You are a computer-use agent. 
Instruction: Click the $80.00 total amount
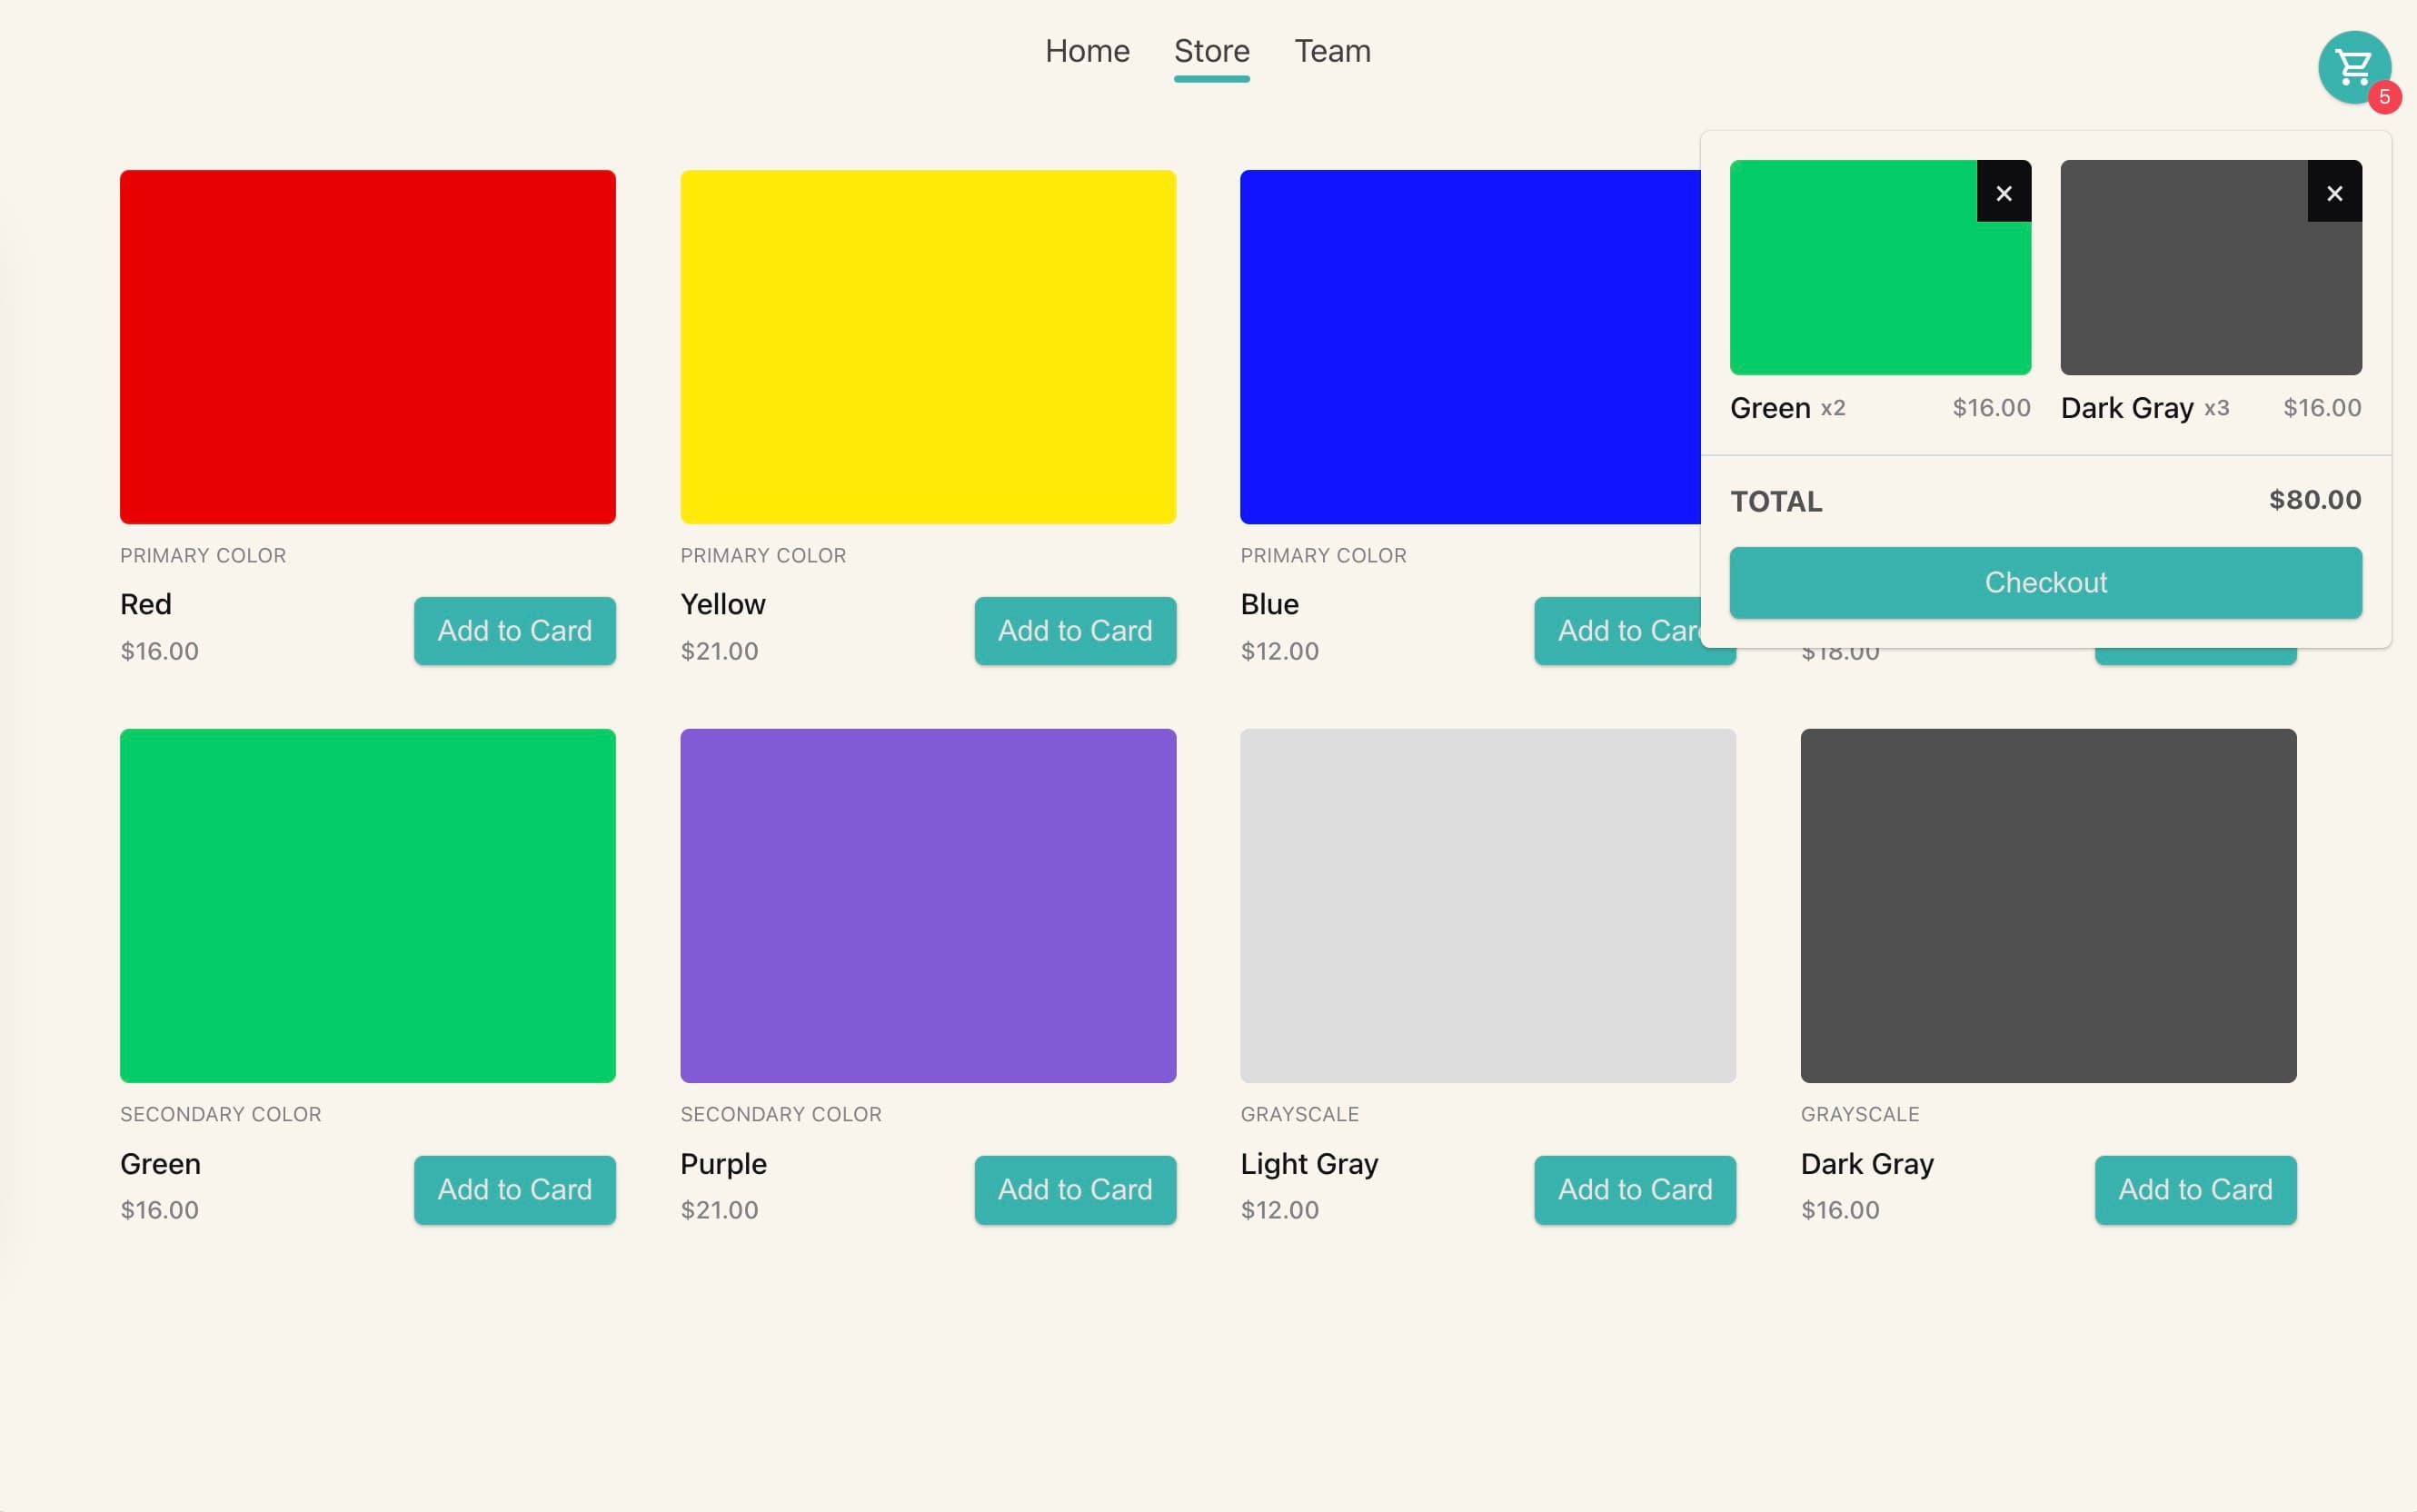point(2315,500)
